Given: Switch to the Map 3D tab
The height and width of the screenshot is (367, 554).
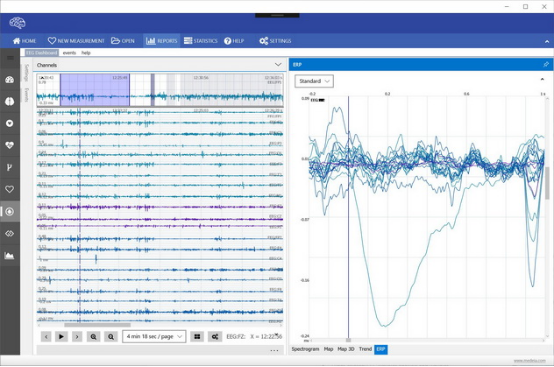Looking at the screenshot, I should pos(346,349).
